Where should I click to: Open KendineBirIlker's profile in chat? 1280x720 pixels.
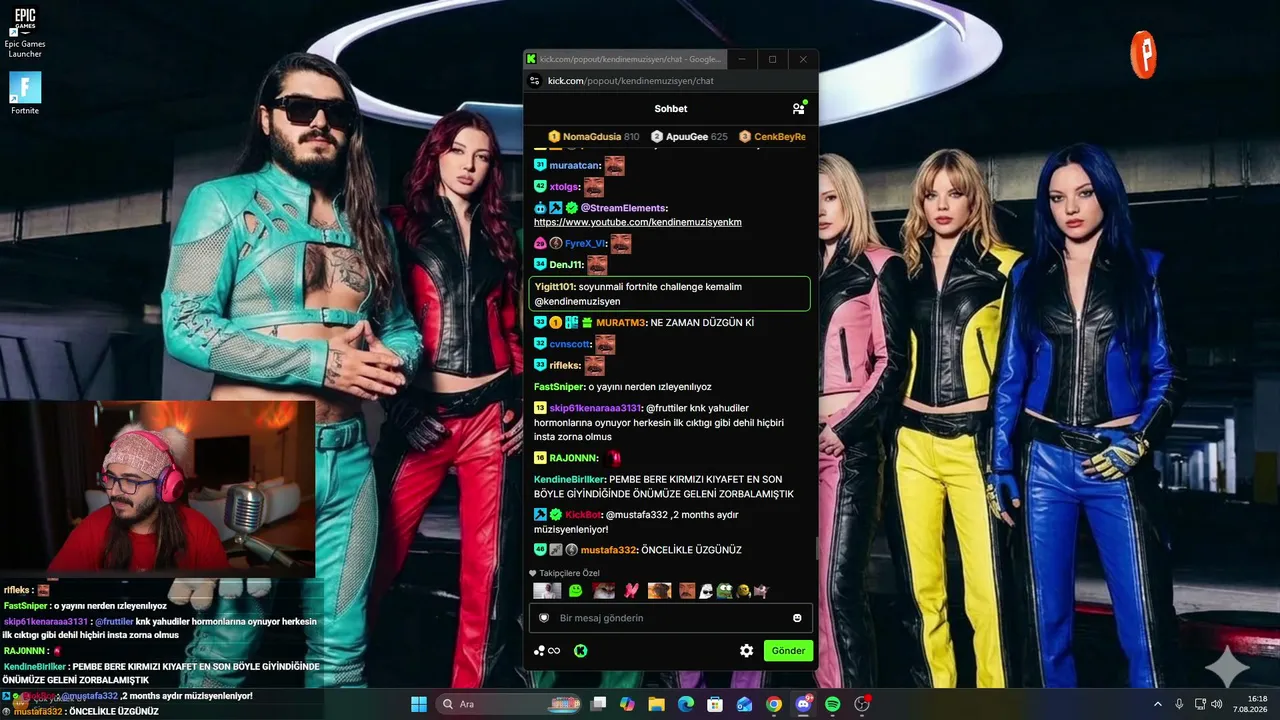click(570, 479)
